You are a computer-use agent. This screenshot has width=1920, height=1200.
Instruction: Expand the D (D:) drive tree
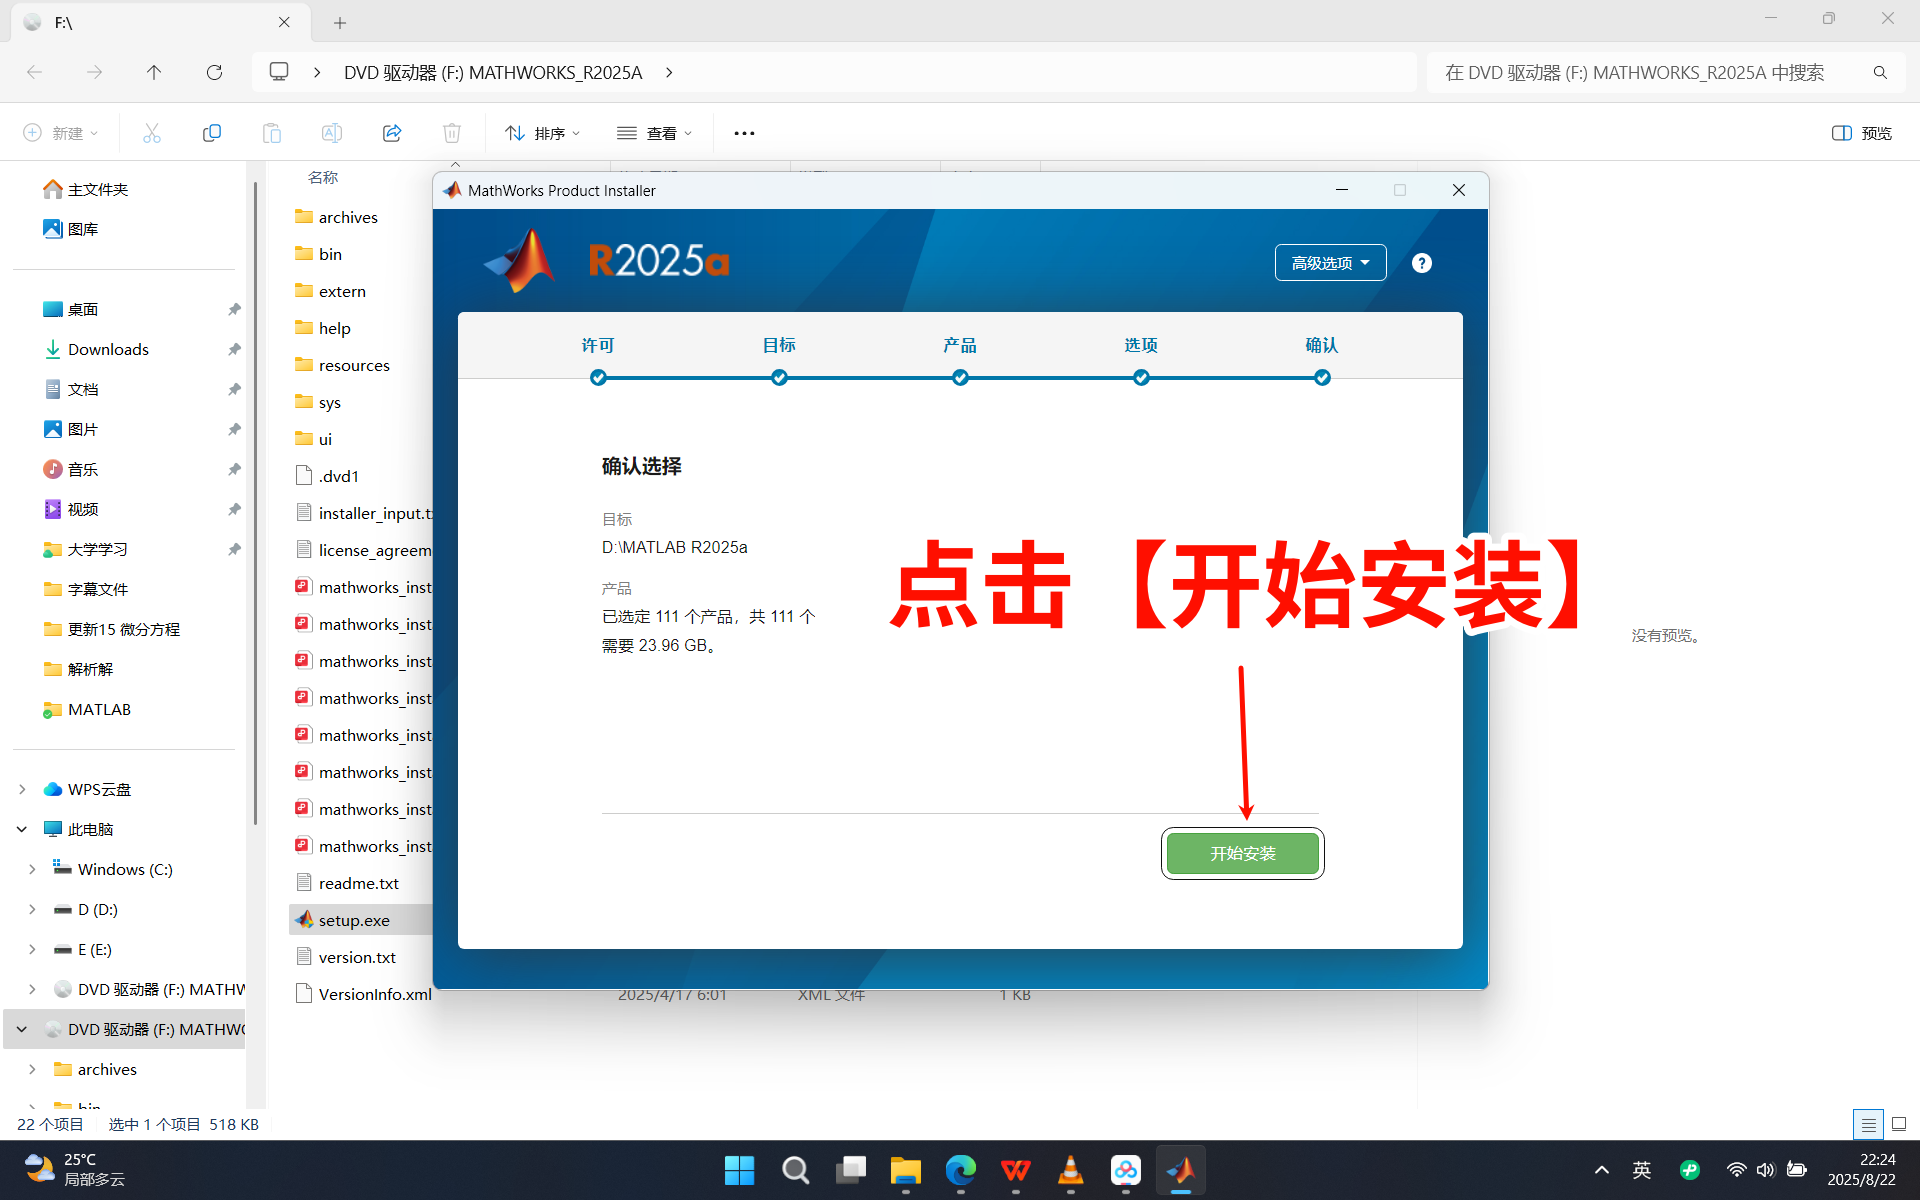[x=32, y=909]
